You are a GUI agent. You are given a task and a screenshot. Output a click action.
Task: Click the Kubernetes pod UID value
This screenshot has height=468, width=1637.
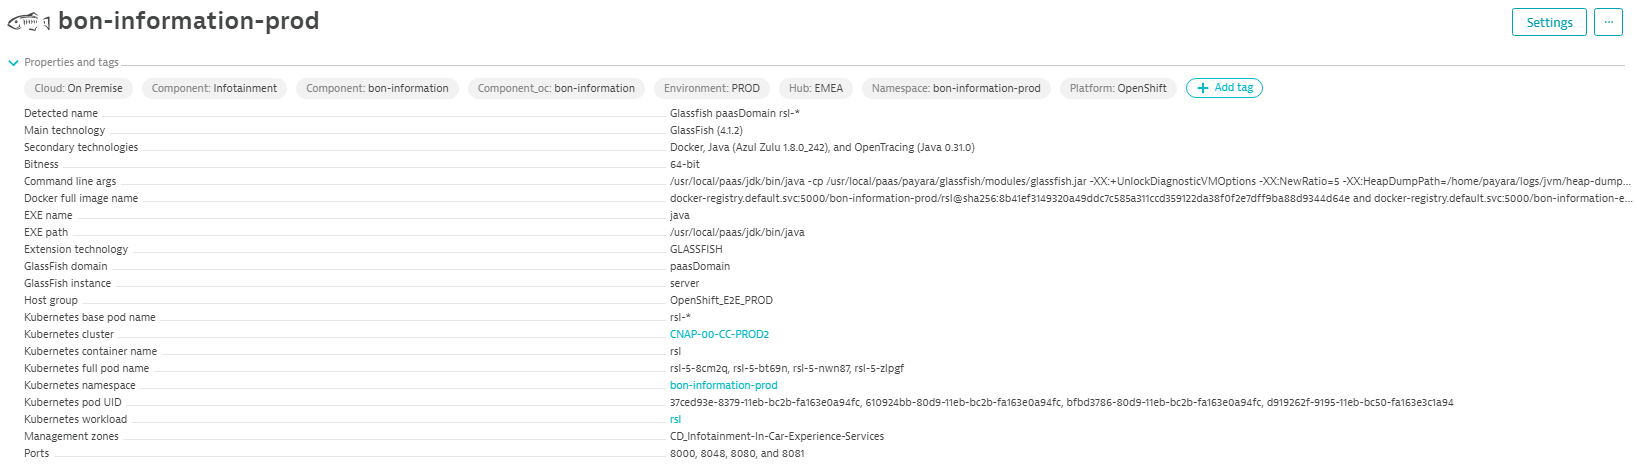tap(1061, 402)
